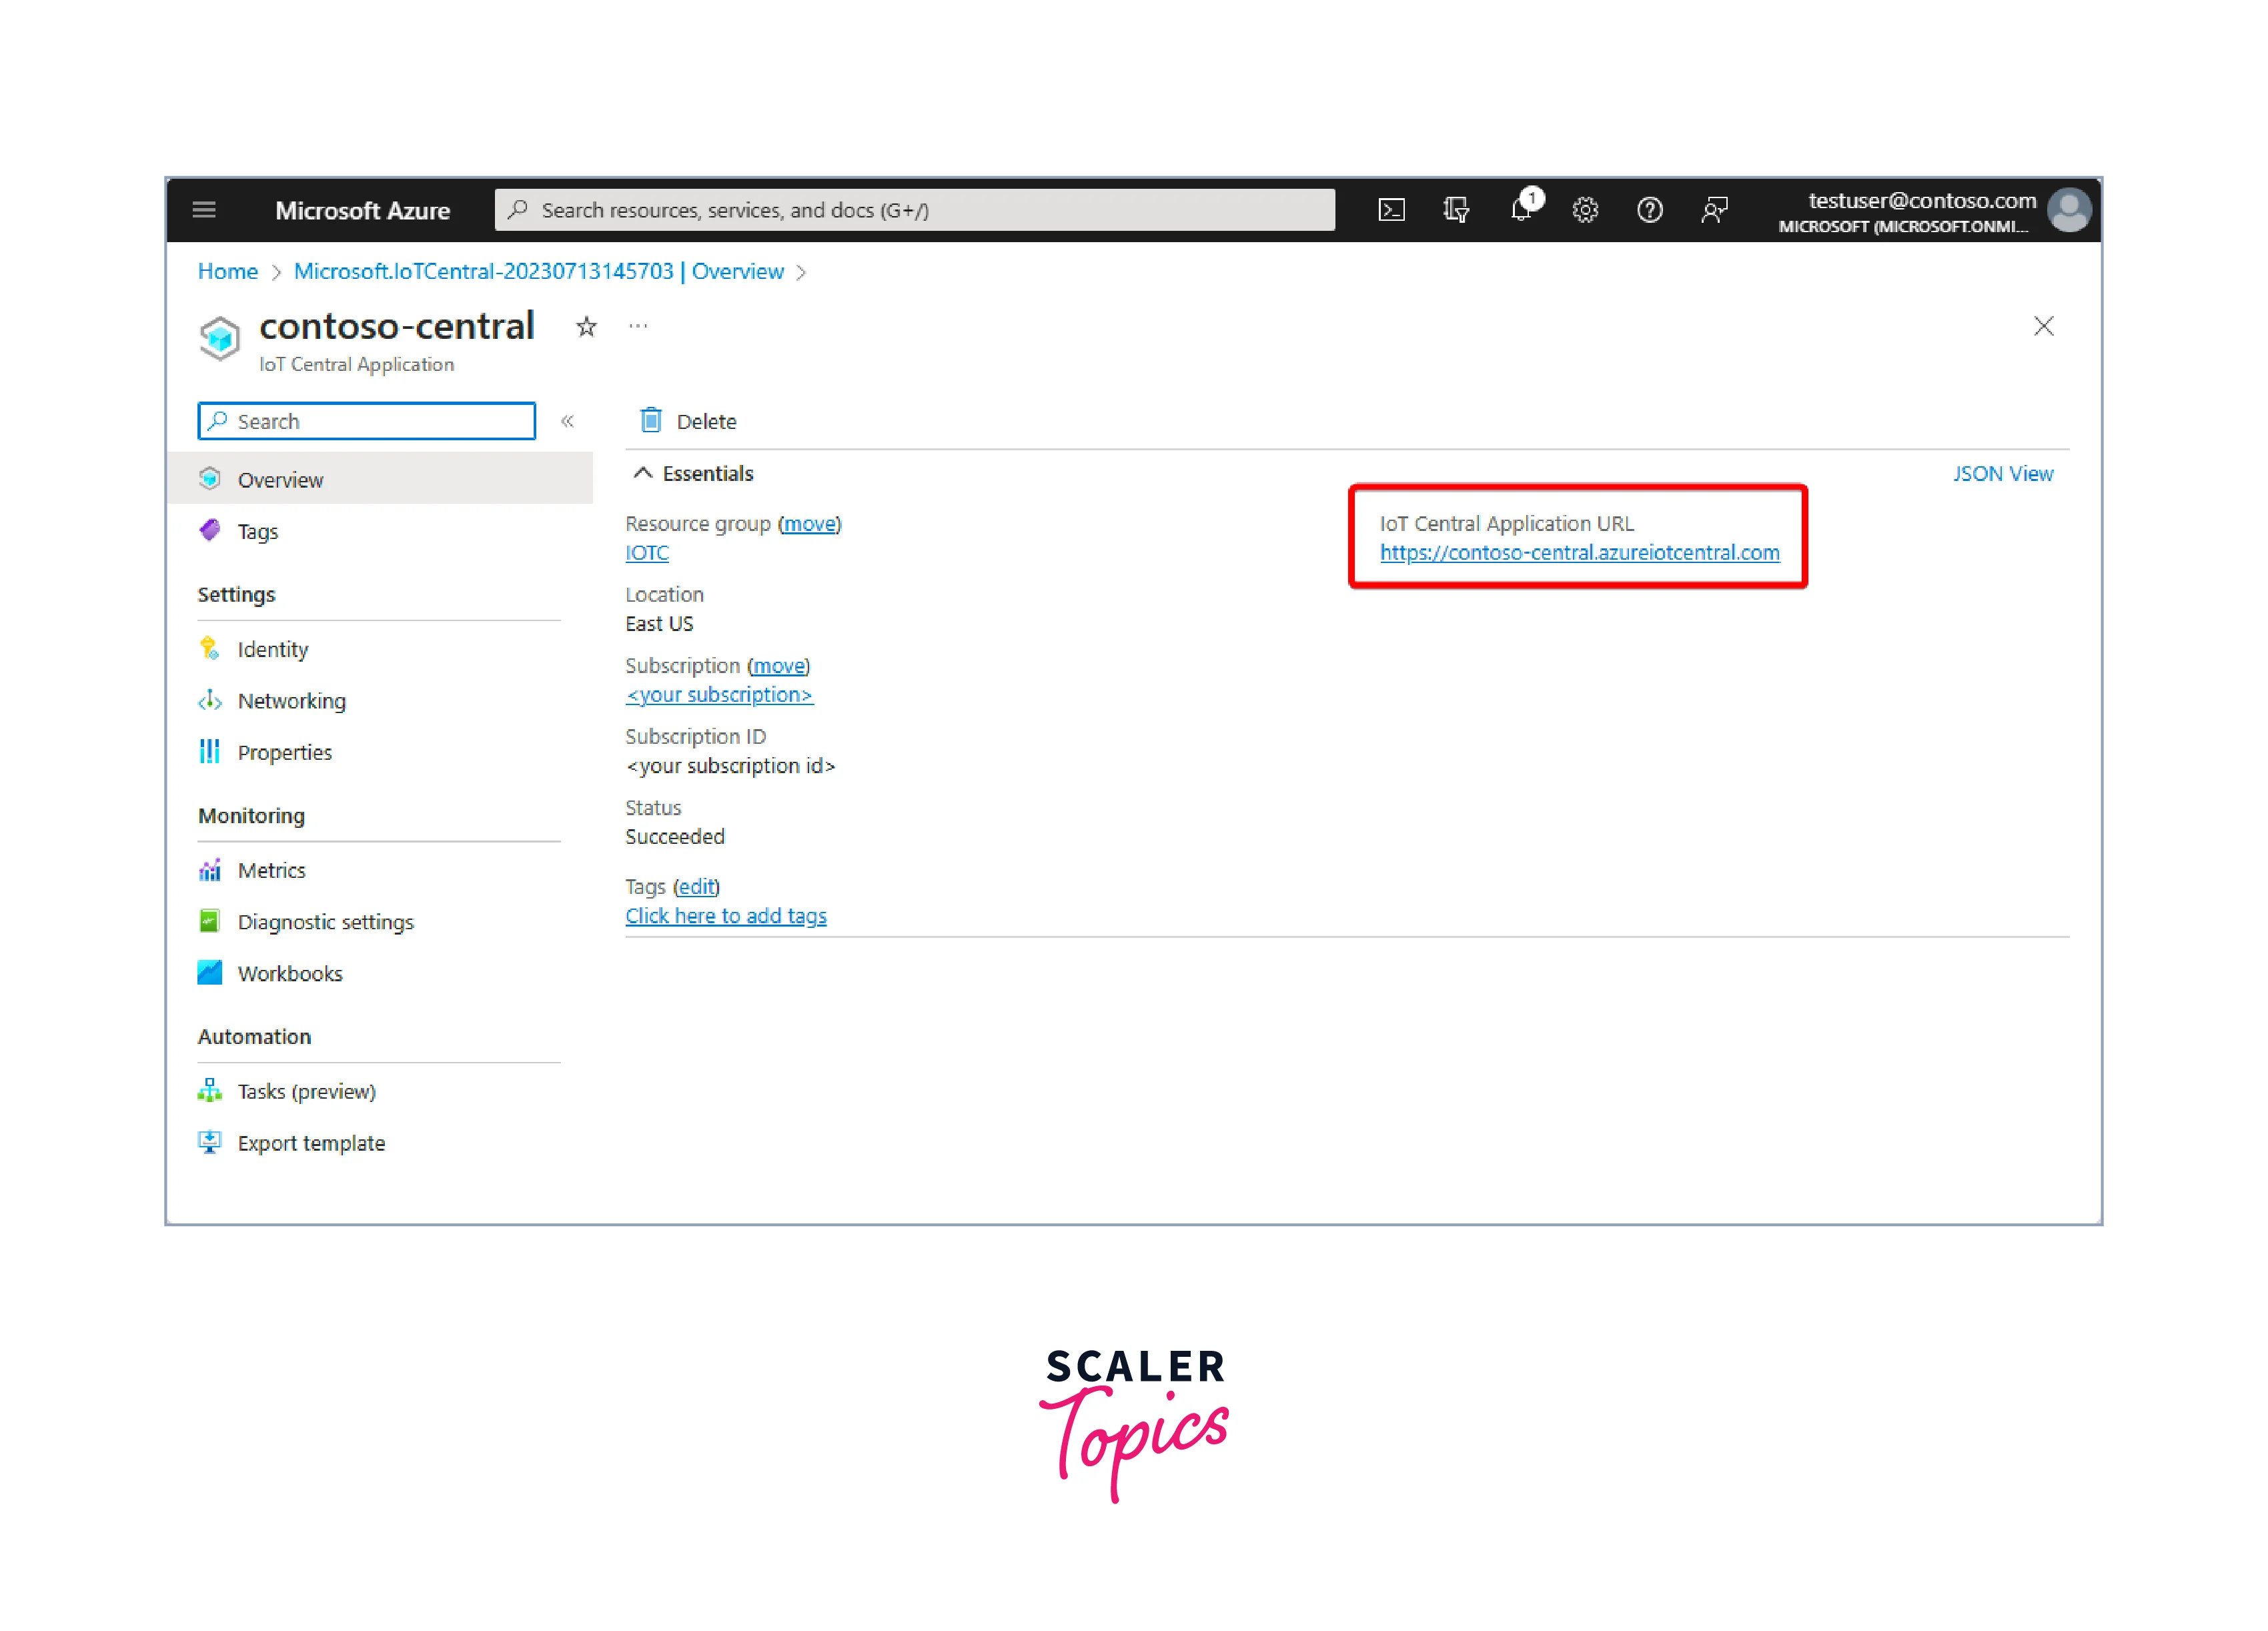The width and height of the screenshot is (2268, 1631).
Task: Go to Home breadcrumb
Action: click(x=227, y=271)
